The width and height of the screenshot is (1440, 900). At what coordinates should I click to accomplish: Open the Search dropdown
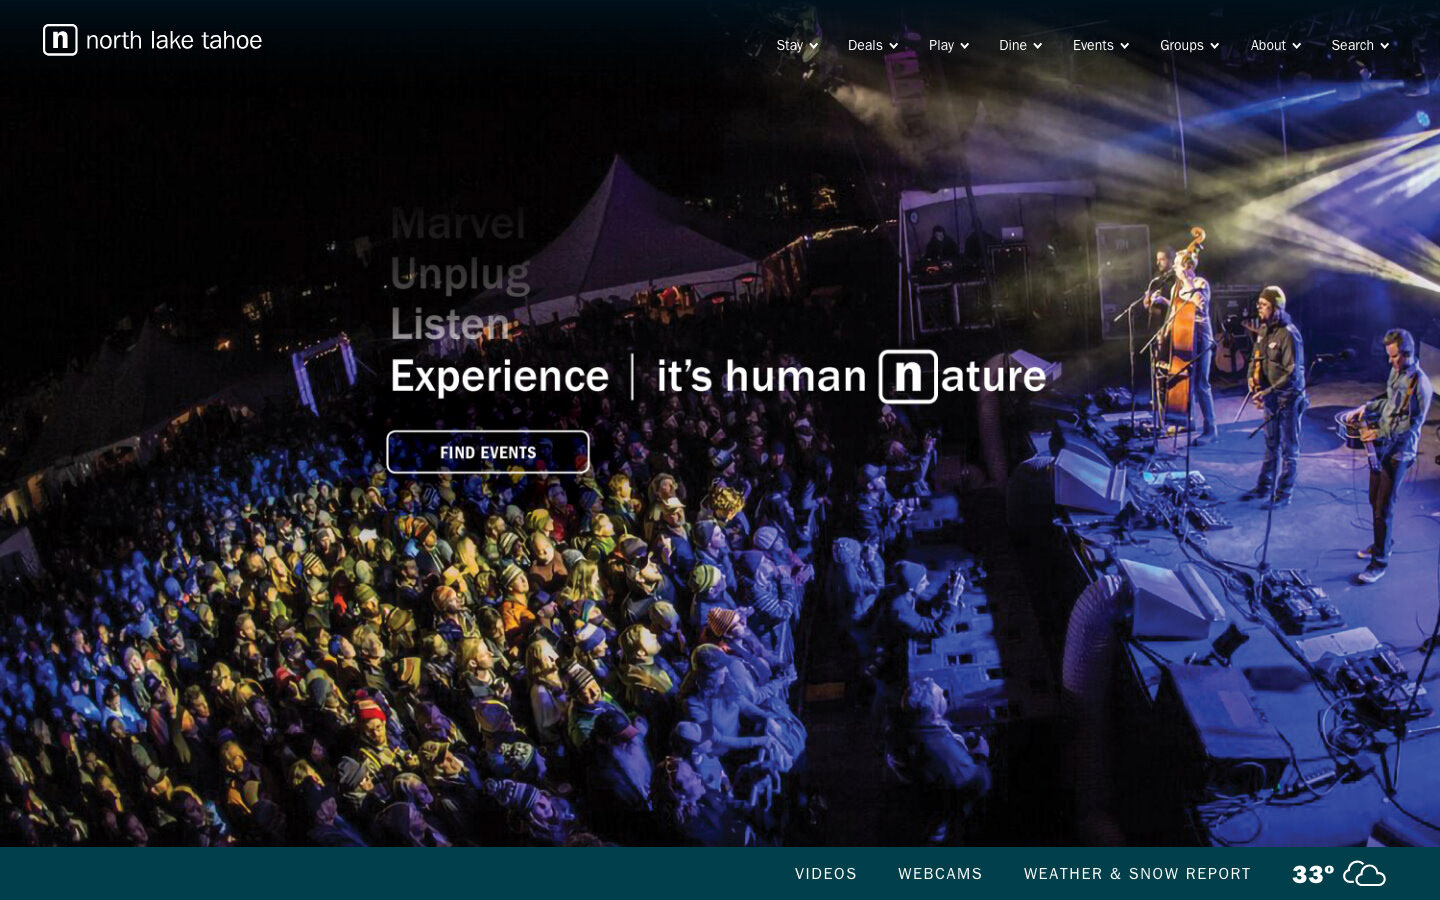[x=1360, y=45]
